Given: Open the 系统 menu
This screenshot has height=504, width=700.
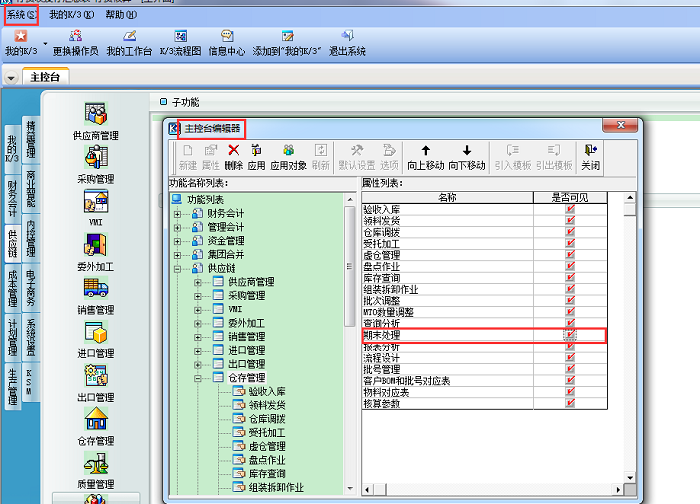Looking at the screenshot, I should click(20, 15).
